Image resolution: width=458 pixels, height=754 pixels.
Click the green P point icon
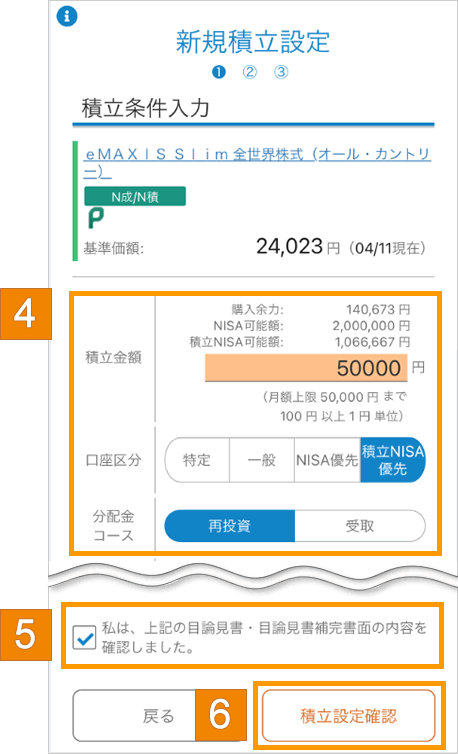pos(95,218)
